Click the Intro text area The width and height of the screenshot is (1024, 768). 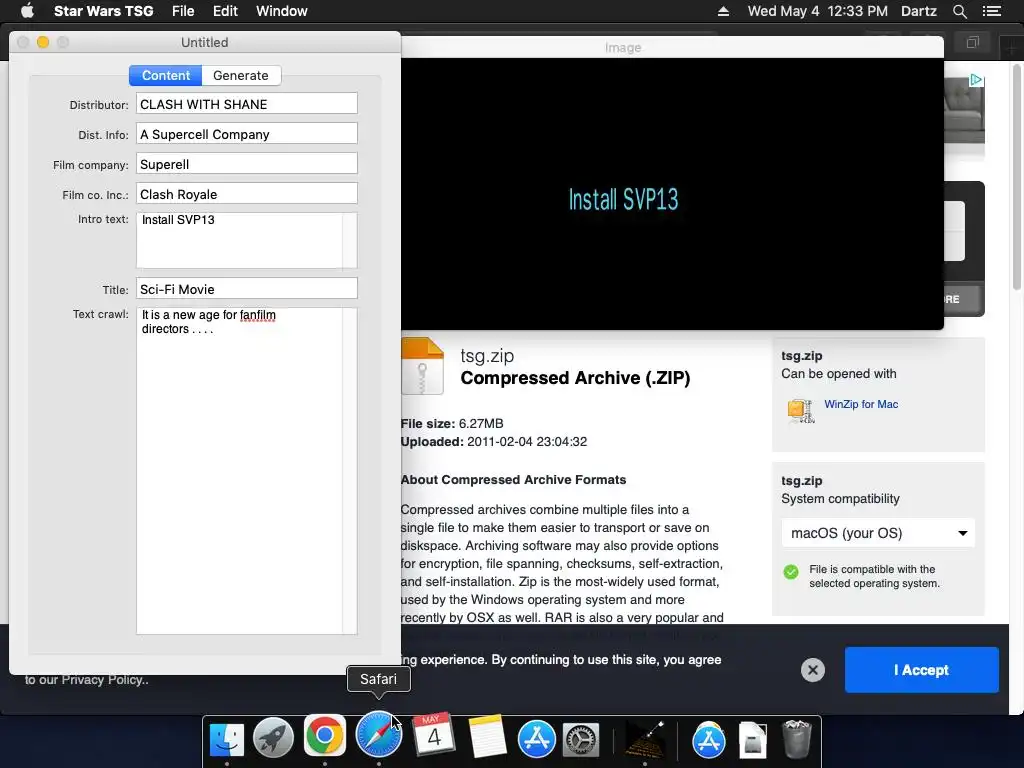(246, 240)
